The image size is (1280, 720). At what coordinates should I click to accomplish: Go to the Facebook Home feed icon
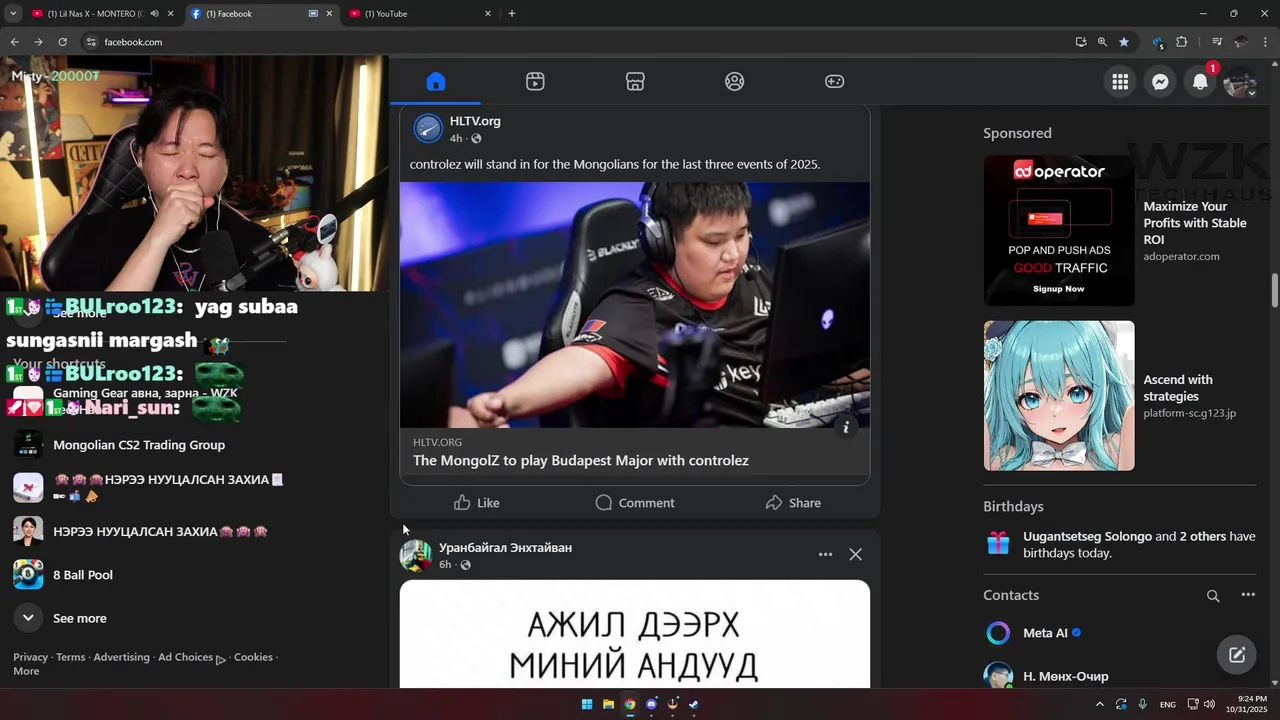[435, 82]
